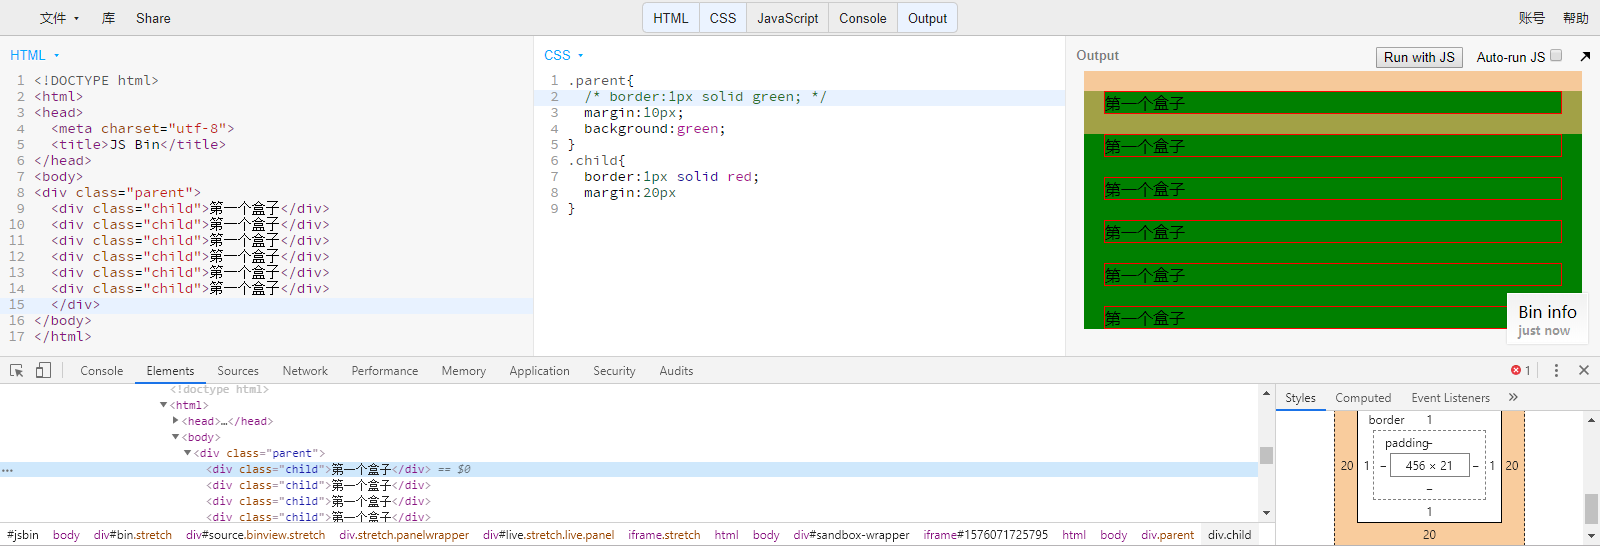Screen dimensions: 1600x551
Task: Pop out the Output panel with arrow icon
Action: pos(1585,56)
